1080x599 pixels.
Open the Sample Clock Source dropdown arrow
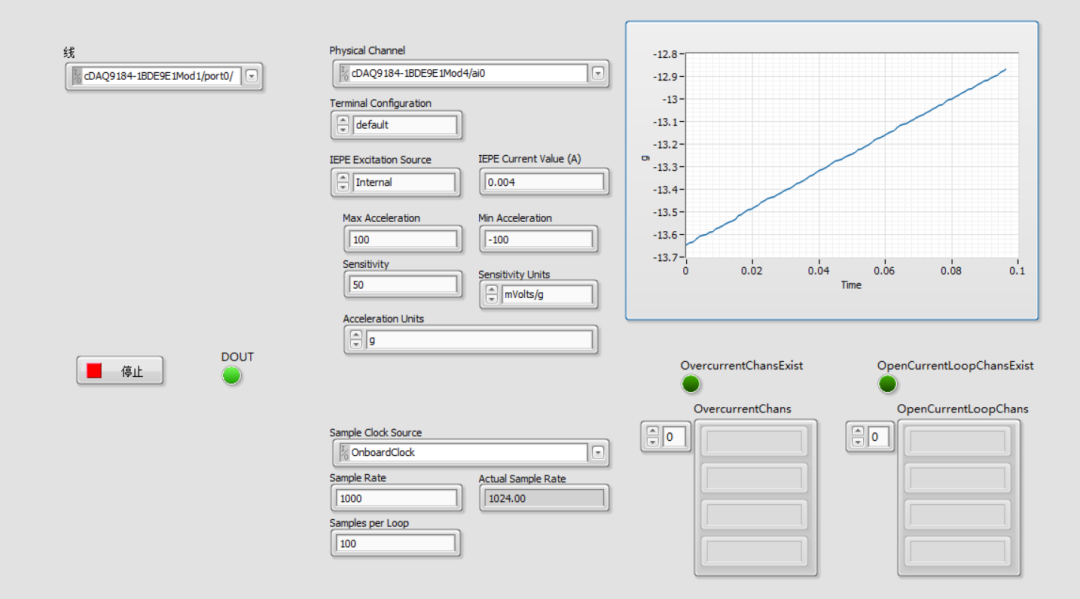coord(598,452)
